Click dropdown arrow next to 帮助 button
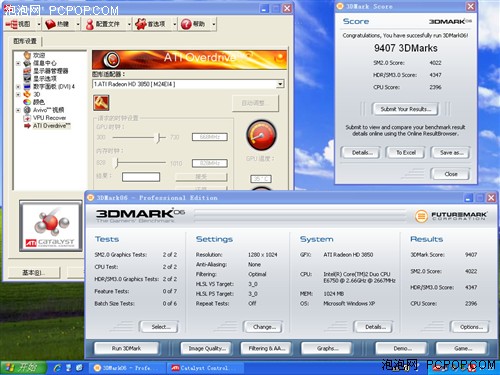 (x=214, y=24)
